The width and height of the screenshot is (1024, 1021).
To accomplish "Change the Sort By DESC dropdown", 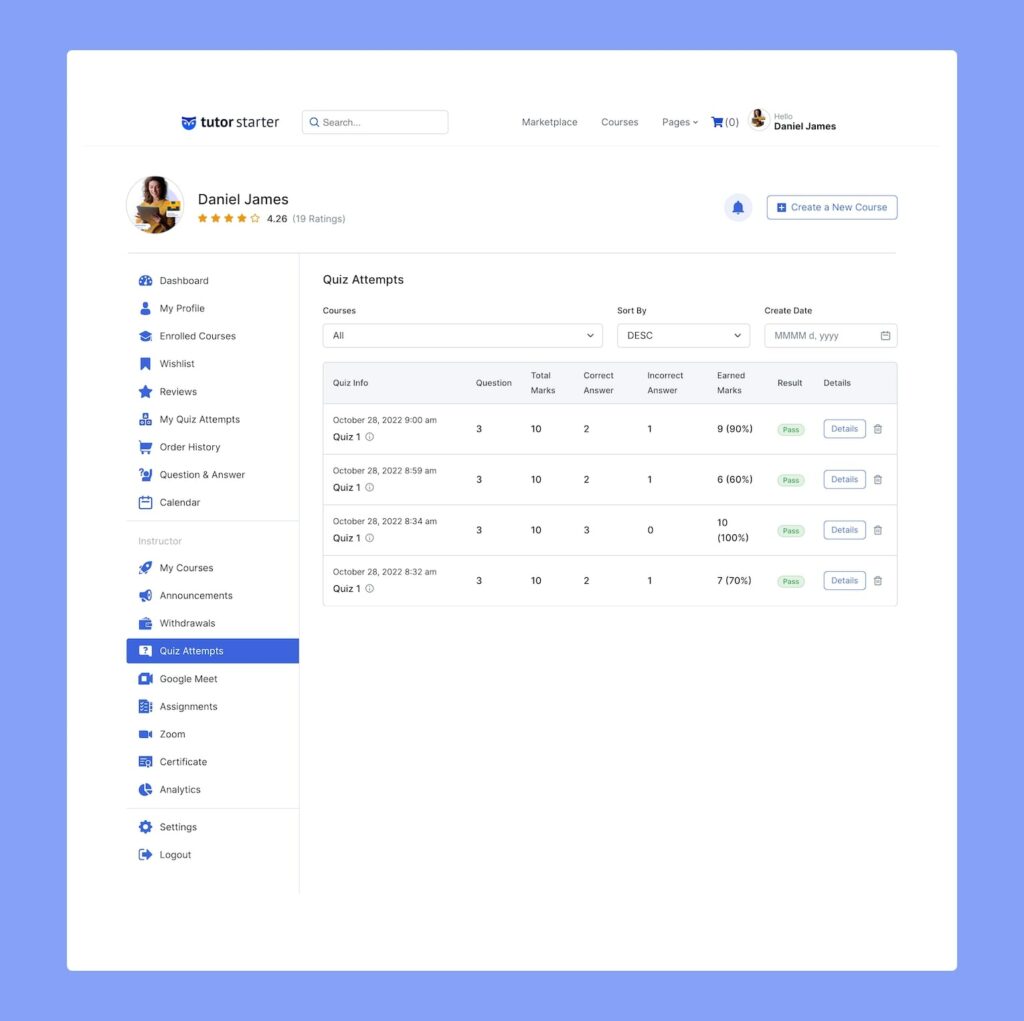I will [683, 335].
